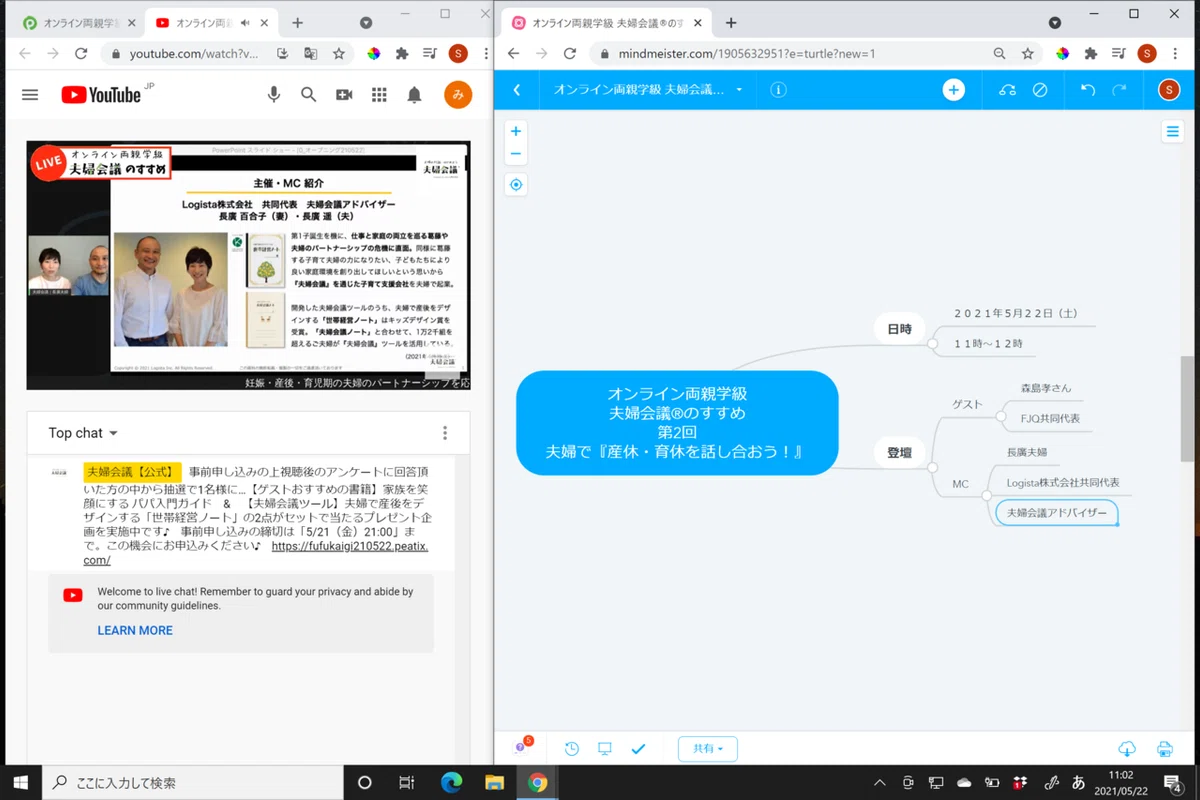1200x800 pixels.
Task: Open media control icon in YouTube window
Action: tap(430, 54)
